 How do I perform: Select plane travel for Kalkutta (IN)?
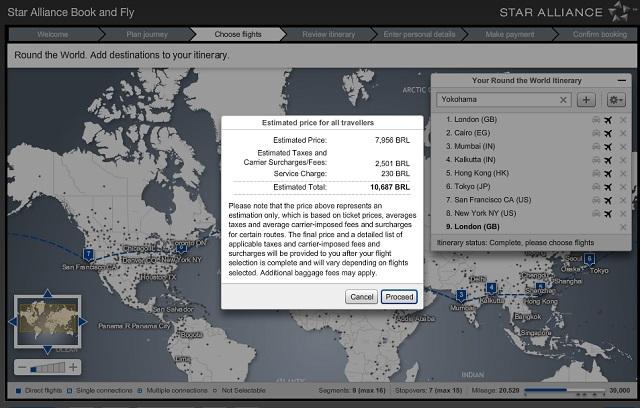pyautogui.click(x=608, y=160)
